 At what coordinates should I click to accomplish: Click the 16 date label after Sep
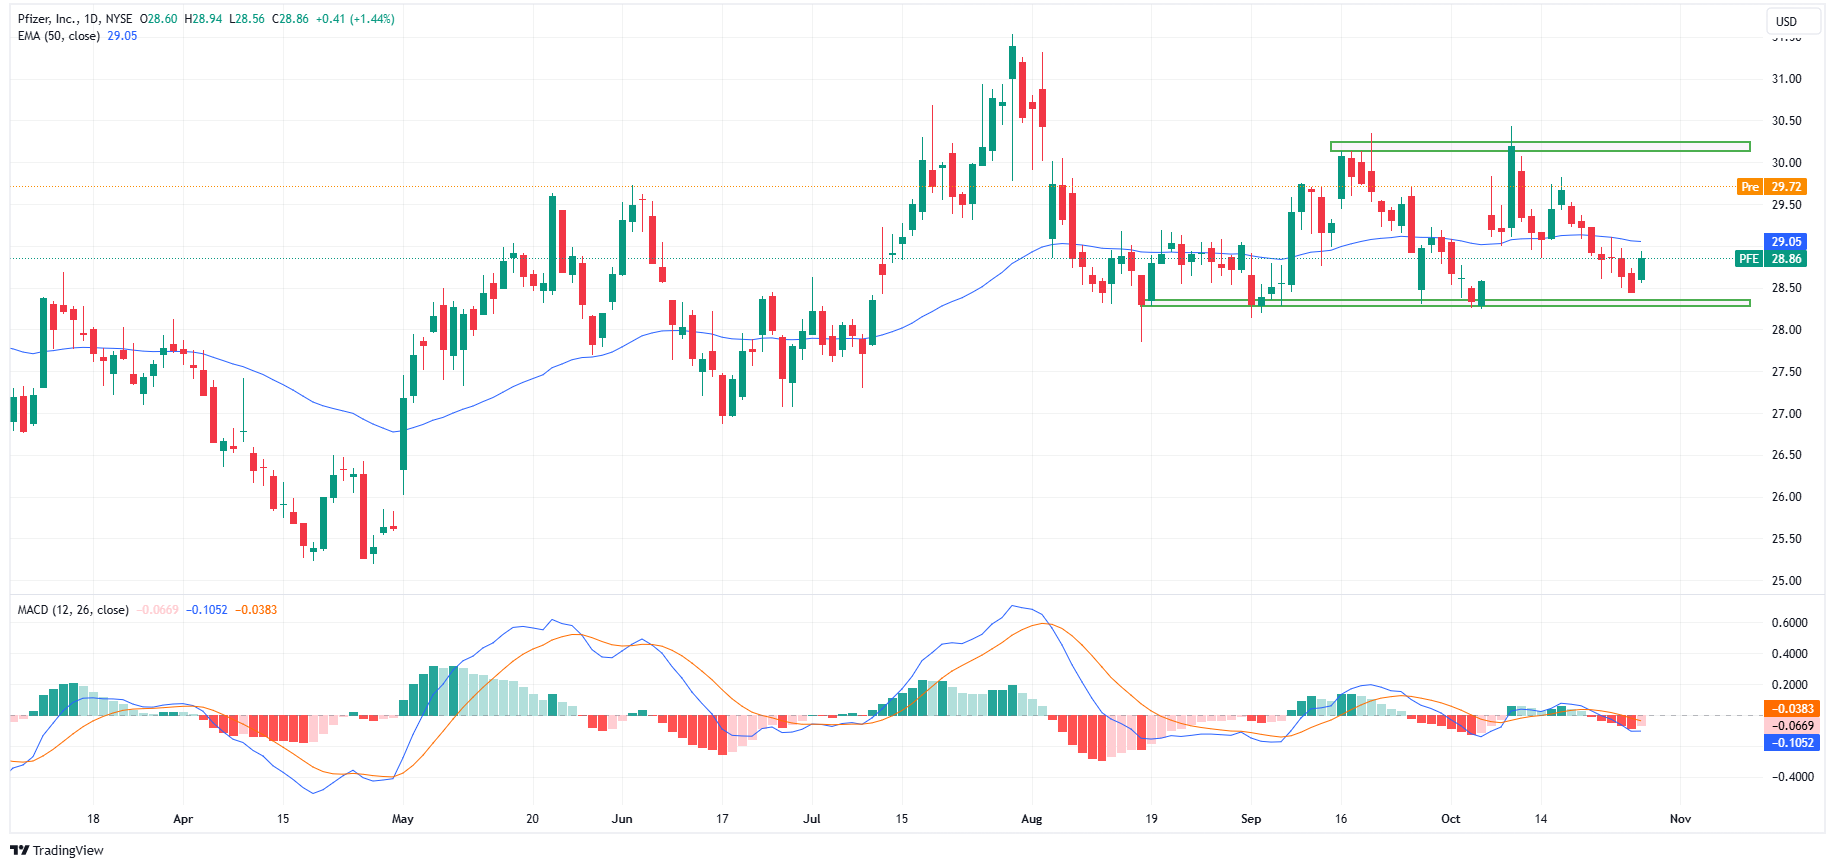pyautogui.click(x=1341, y=819)
